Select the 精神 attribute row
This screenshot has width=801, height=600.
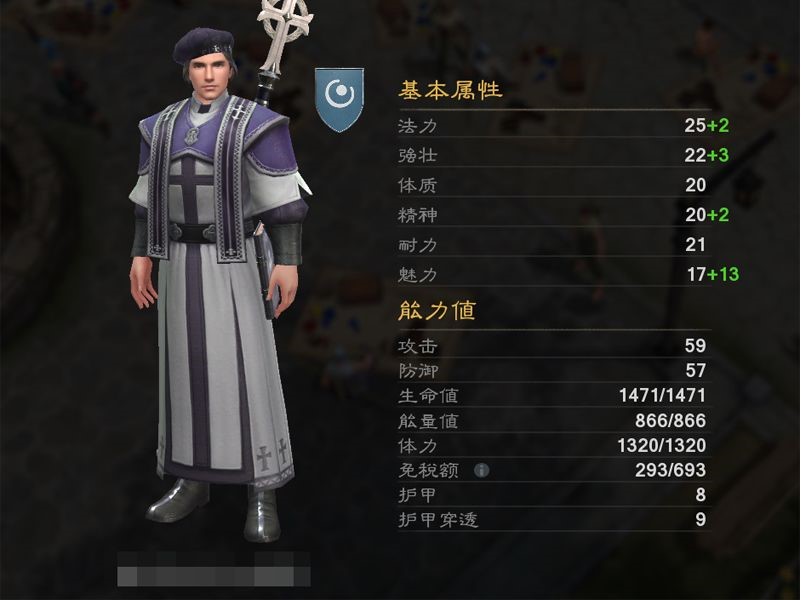point(555,214)
